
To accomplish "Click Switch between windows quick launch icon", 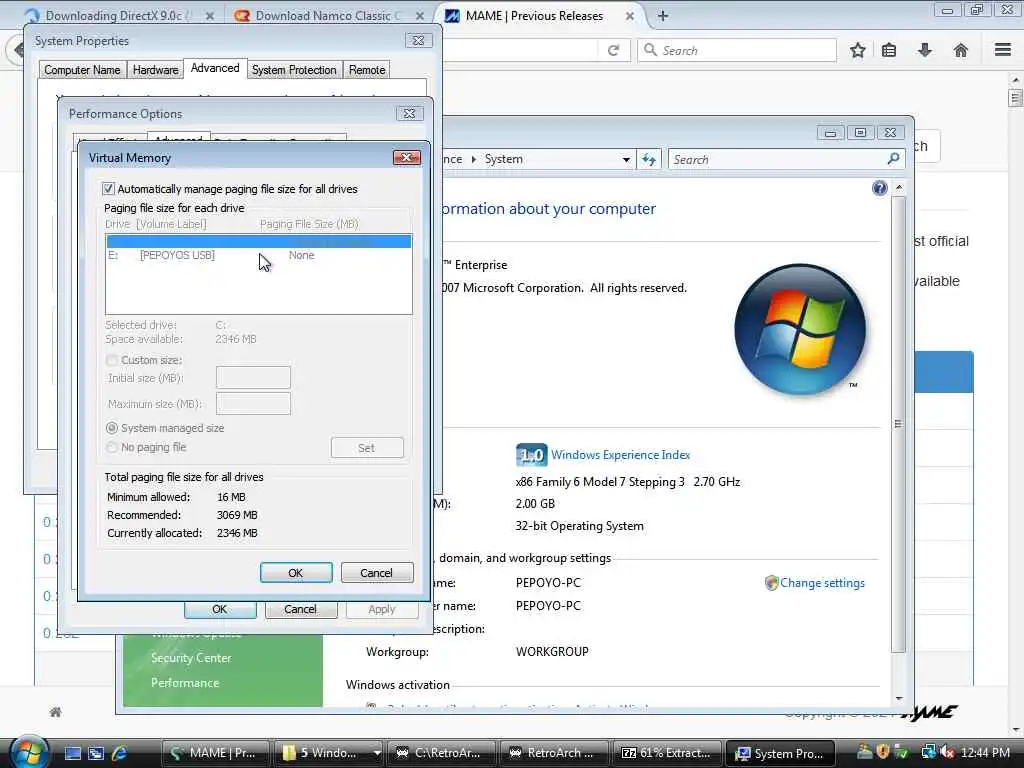I will coord(96,753).
